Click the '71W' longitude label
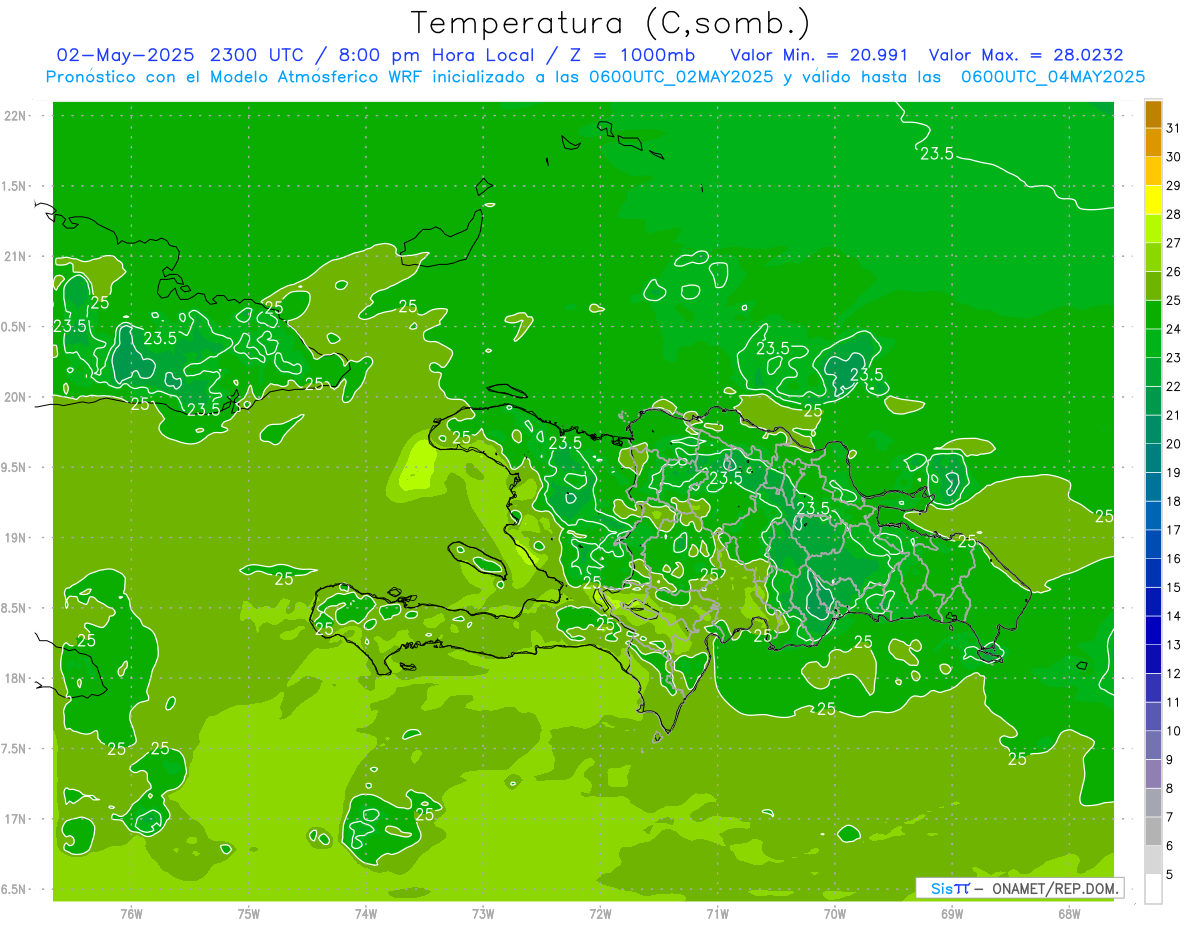The height and width of the screenshot is (927, 1200). tap(717, 913)
